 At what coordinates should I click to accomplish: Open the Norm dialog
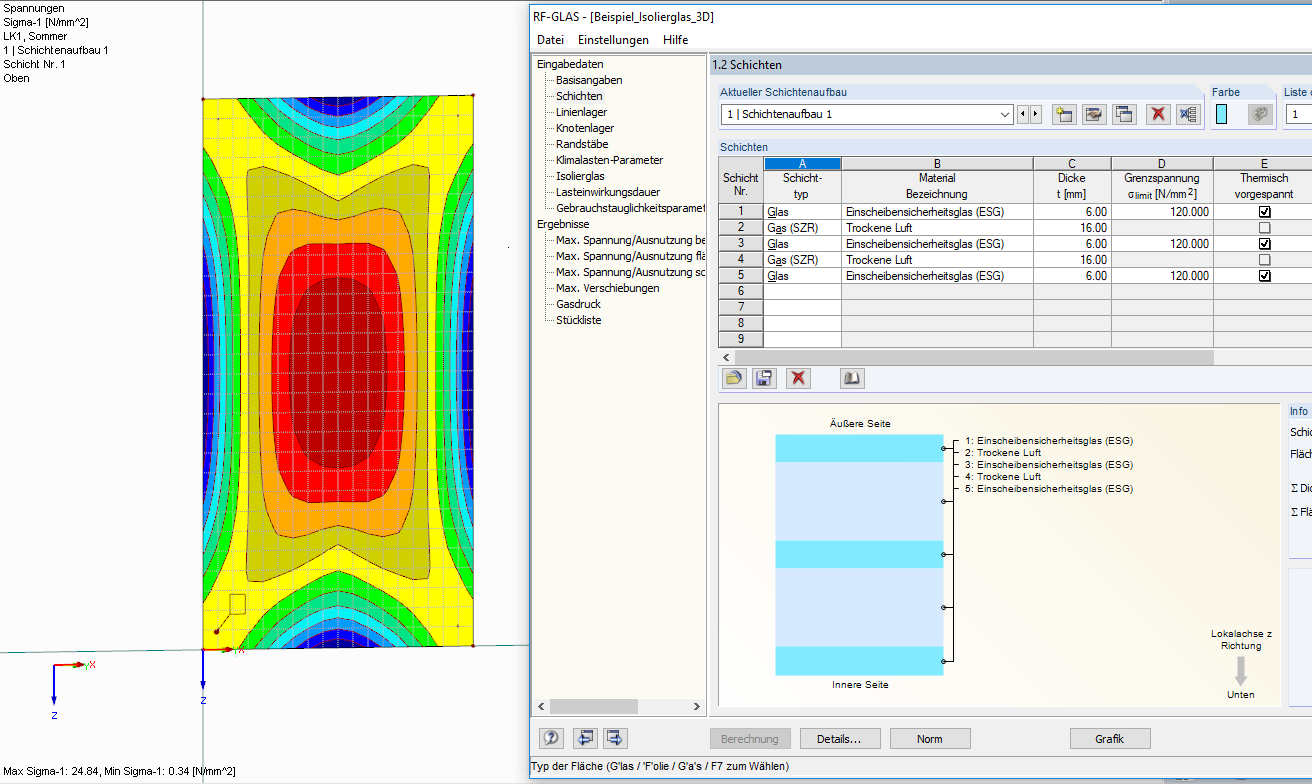pyautogui.click(x=929, y=738)
